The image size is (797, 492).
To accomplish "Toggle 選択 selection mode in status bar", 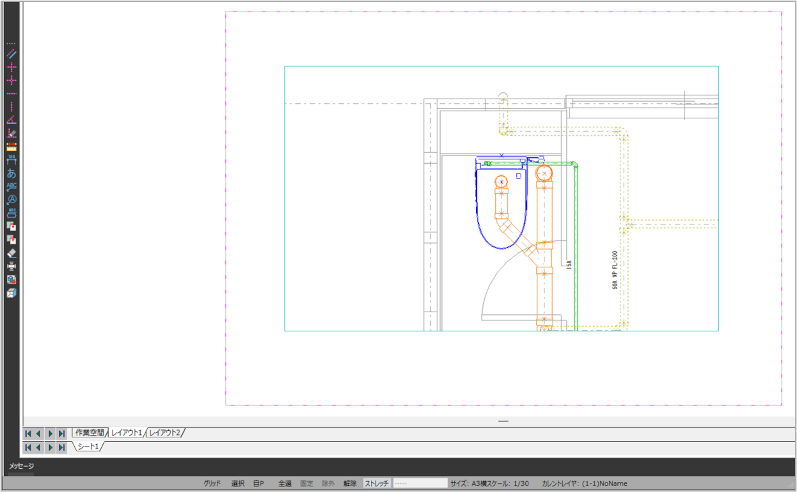I will pyautogui.click(x=238, y=483).
